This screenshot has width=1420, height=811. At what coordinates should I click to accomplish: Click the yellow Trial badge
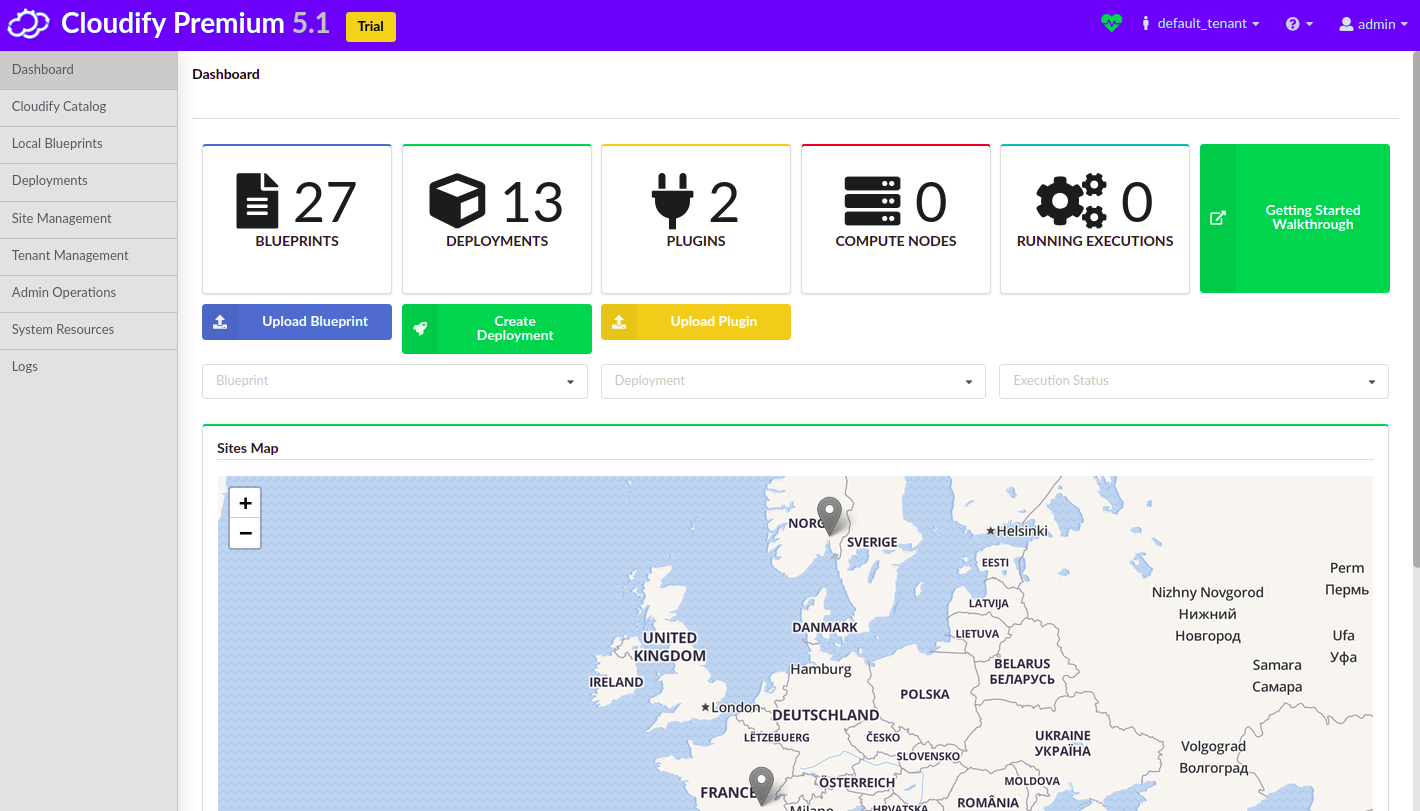point(371,27)
